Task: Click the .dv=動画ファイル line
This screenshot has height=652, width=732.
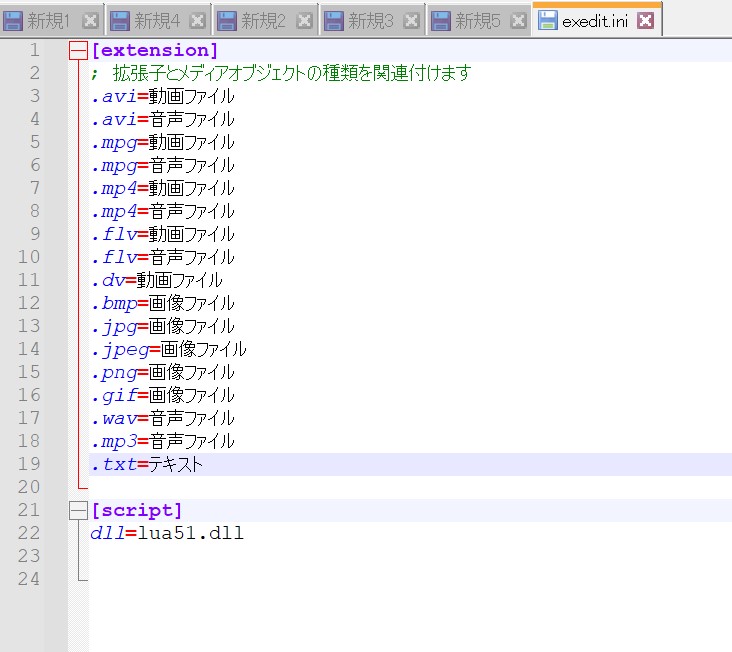Action: tap(157, 280)
